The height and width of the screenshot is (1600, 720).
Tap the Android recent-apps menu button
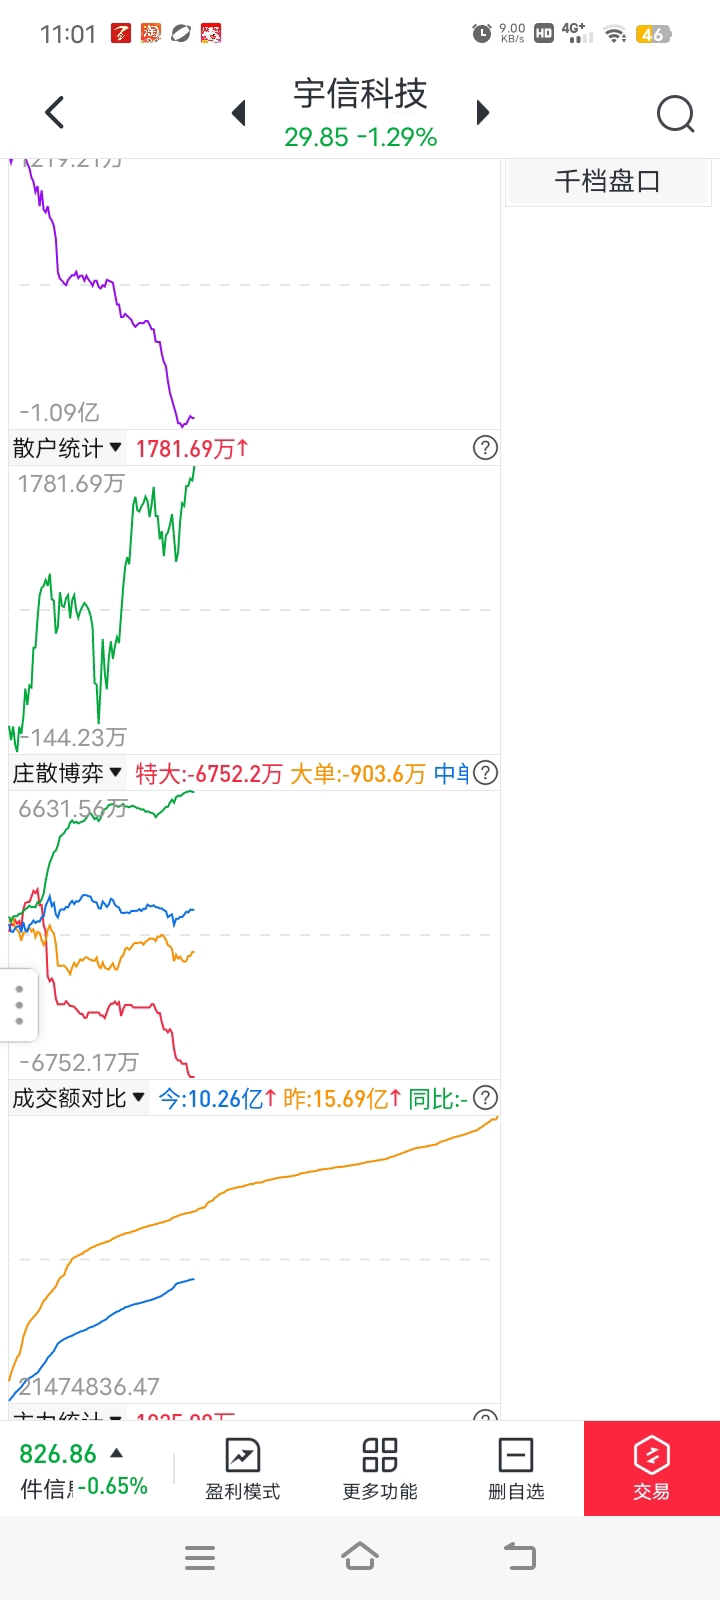coord(200,1558)
